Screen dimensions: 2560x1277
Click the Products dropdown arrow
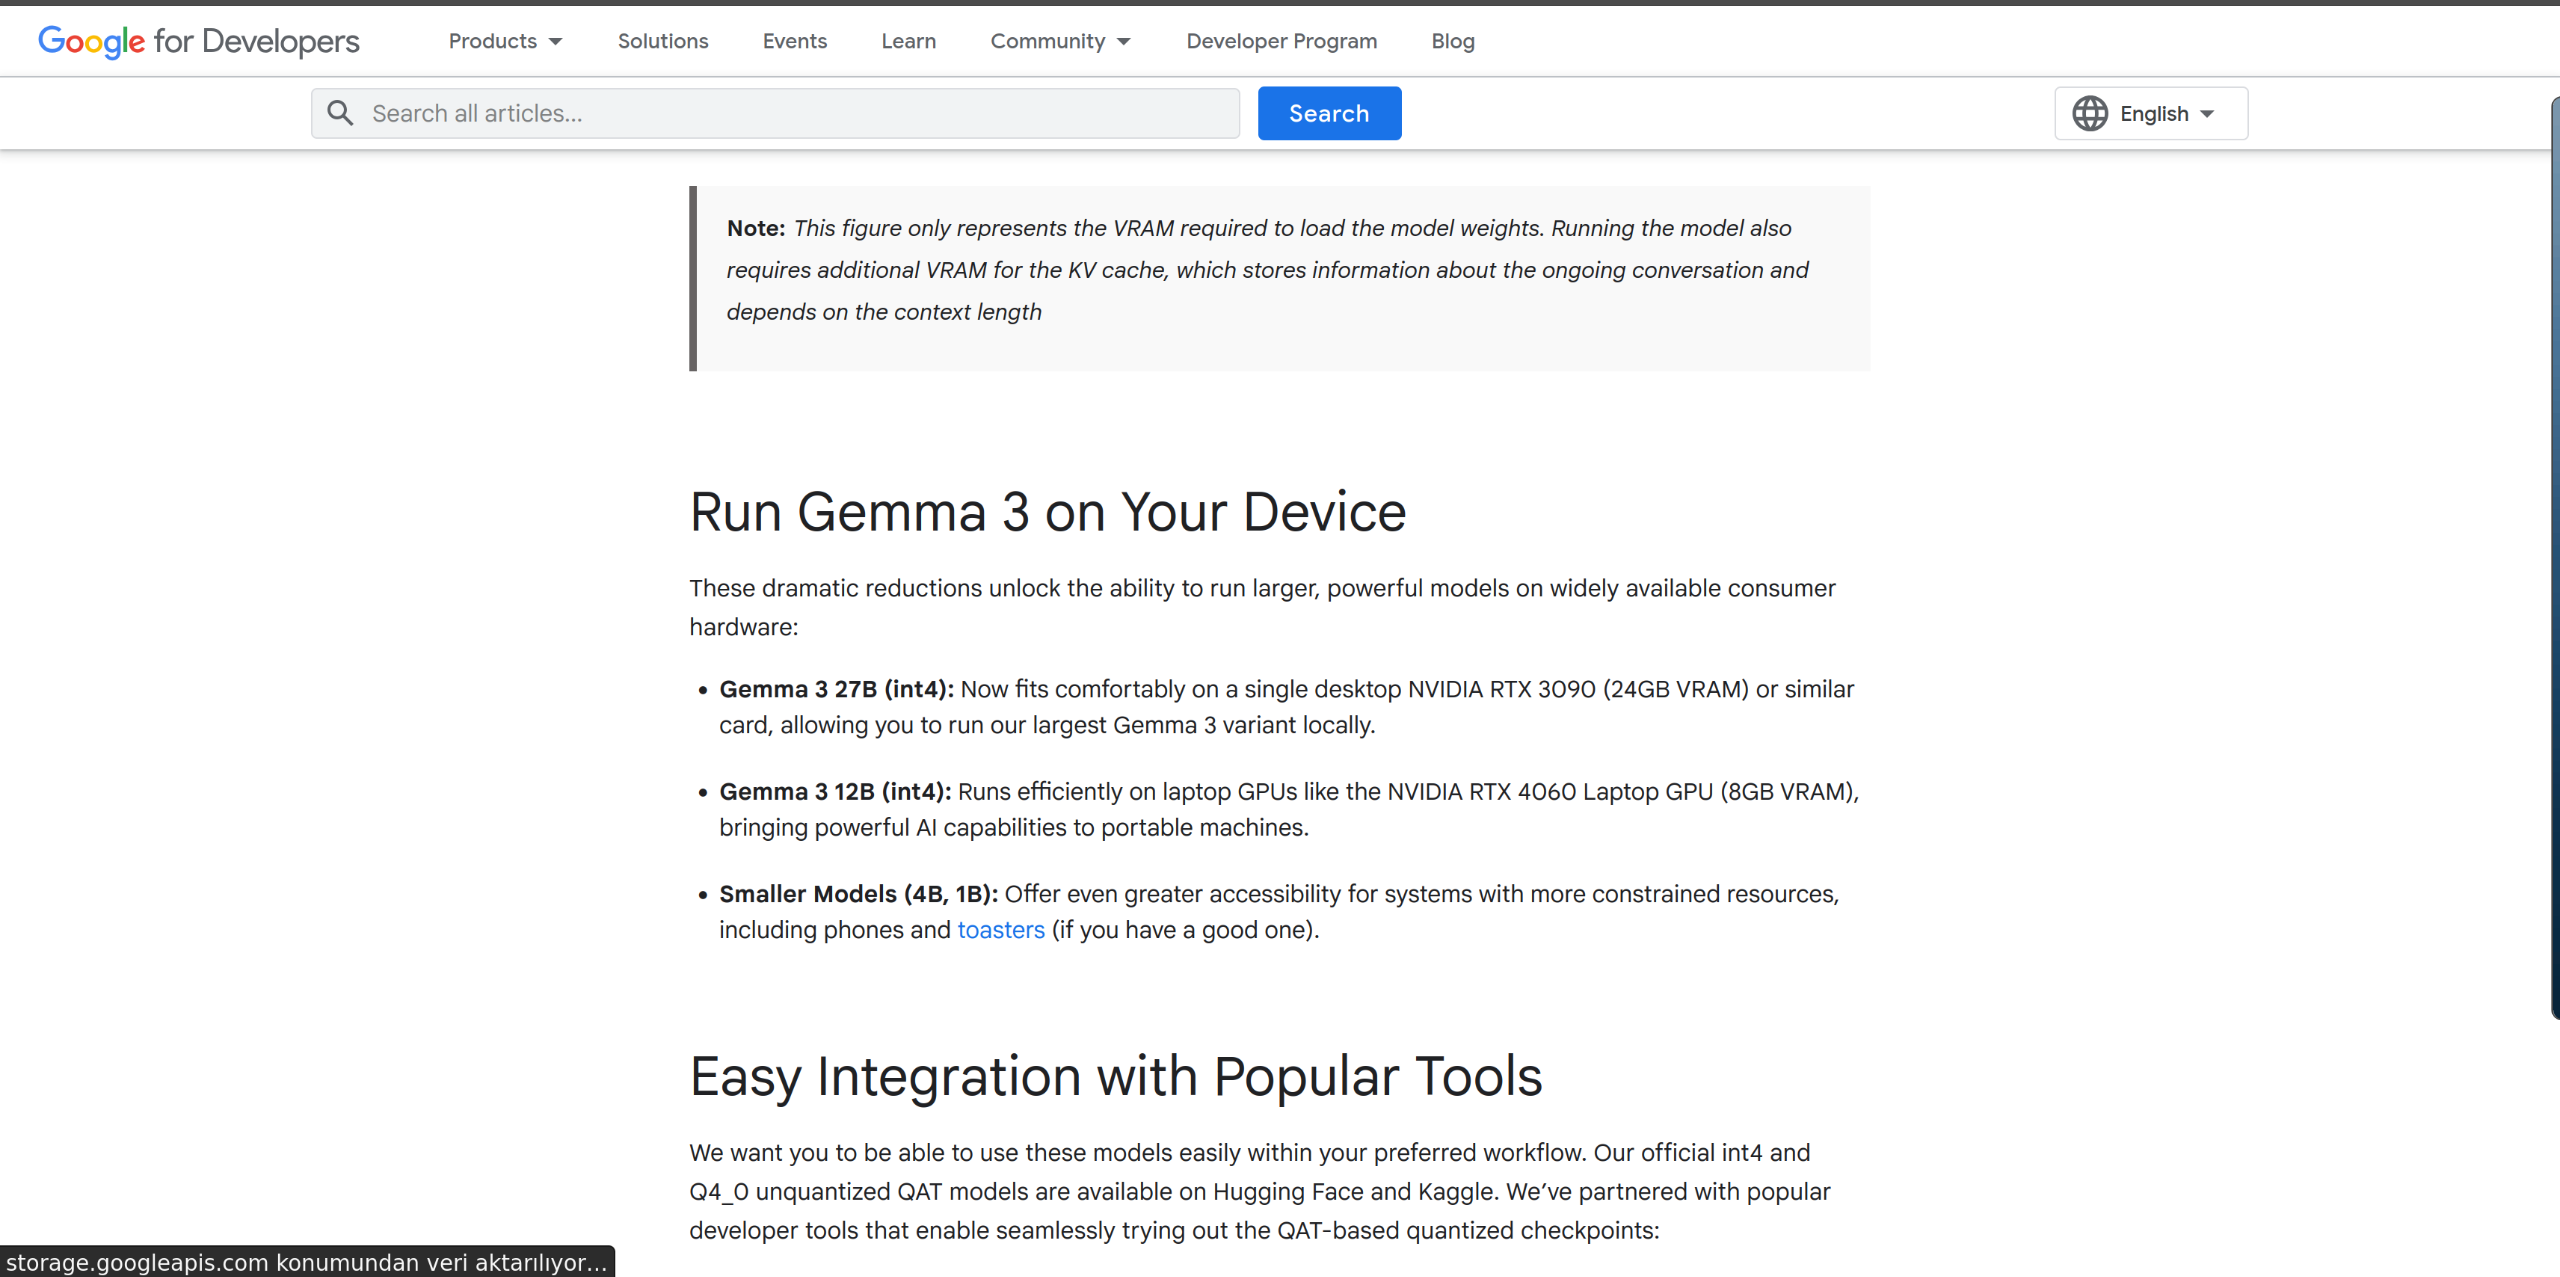(x=556, y=42)
